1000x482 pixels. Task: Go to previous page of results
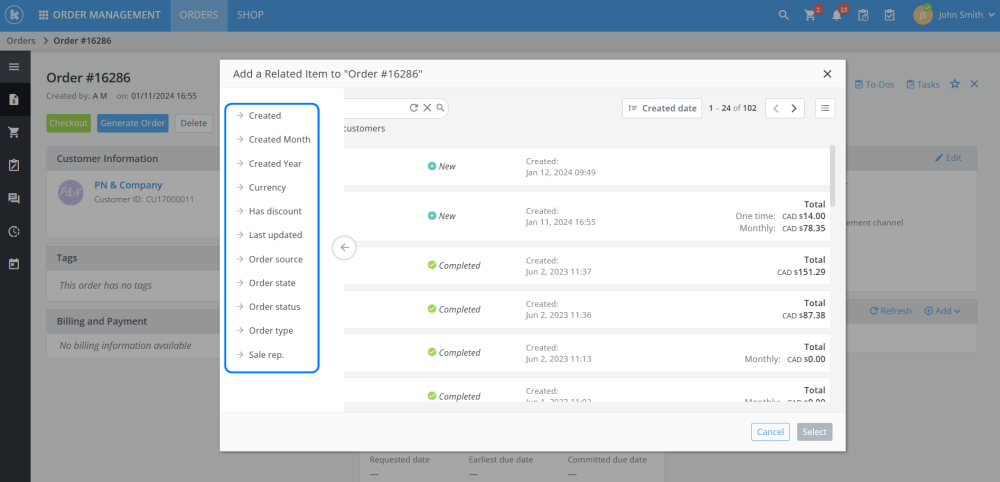point(776,108)
